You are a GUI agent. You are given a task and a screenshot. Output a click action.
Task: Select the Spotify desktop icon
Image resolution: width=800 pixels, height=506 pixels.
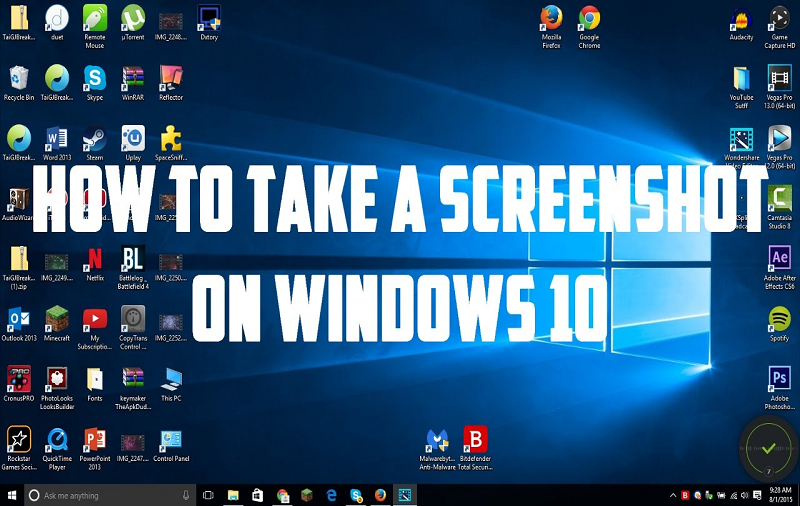pyautogui.click(x=779, y=319)
